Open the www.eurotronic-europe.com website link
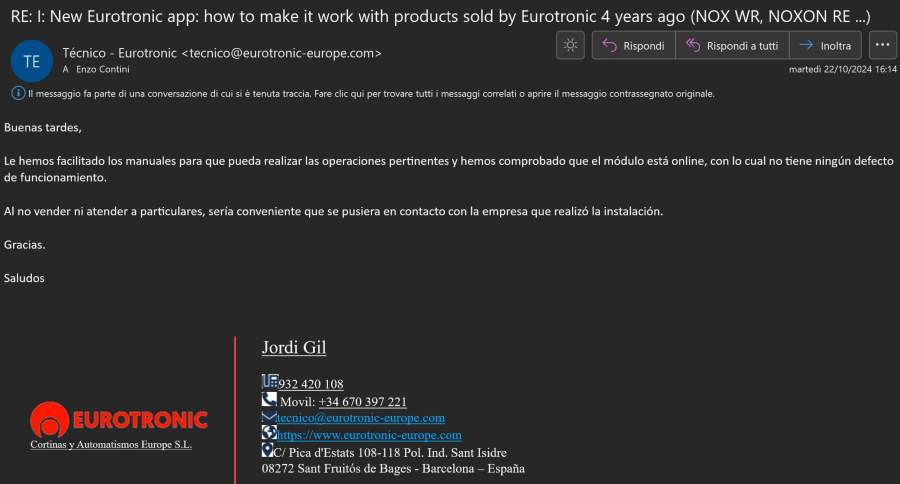This screenshot has height=484, width=900. click(x=369, y=435)
